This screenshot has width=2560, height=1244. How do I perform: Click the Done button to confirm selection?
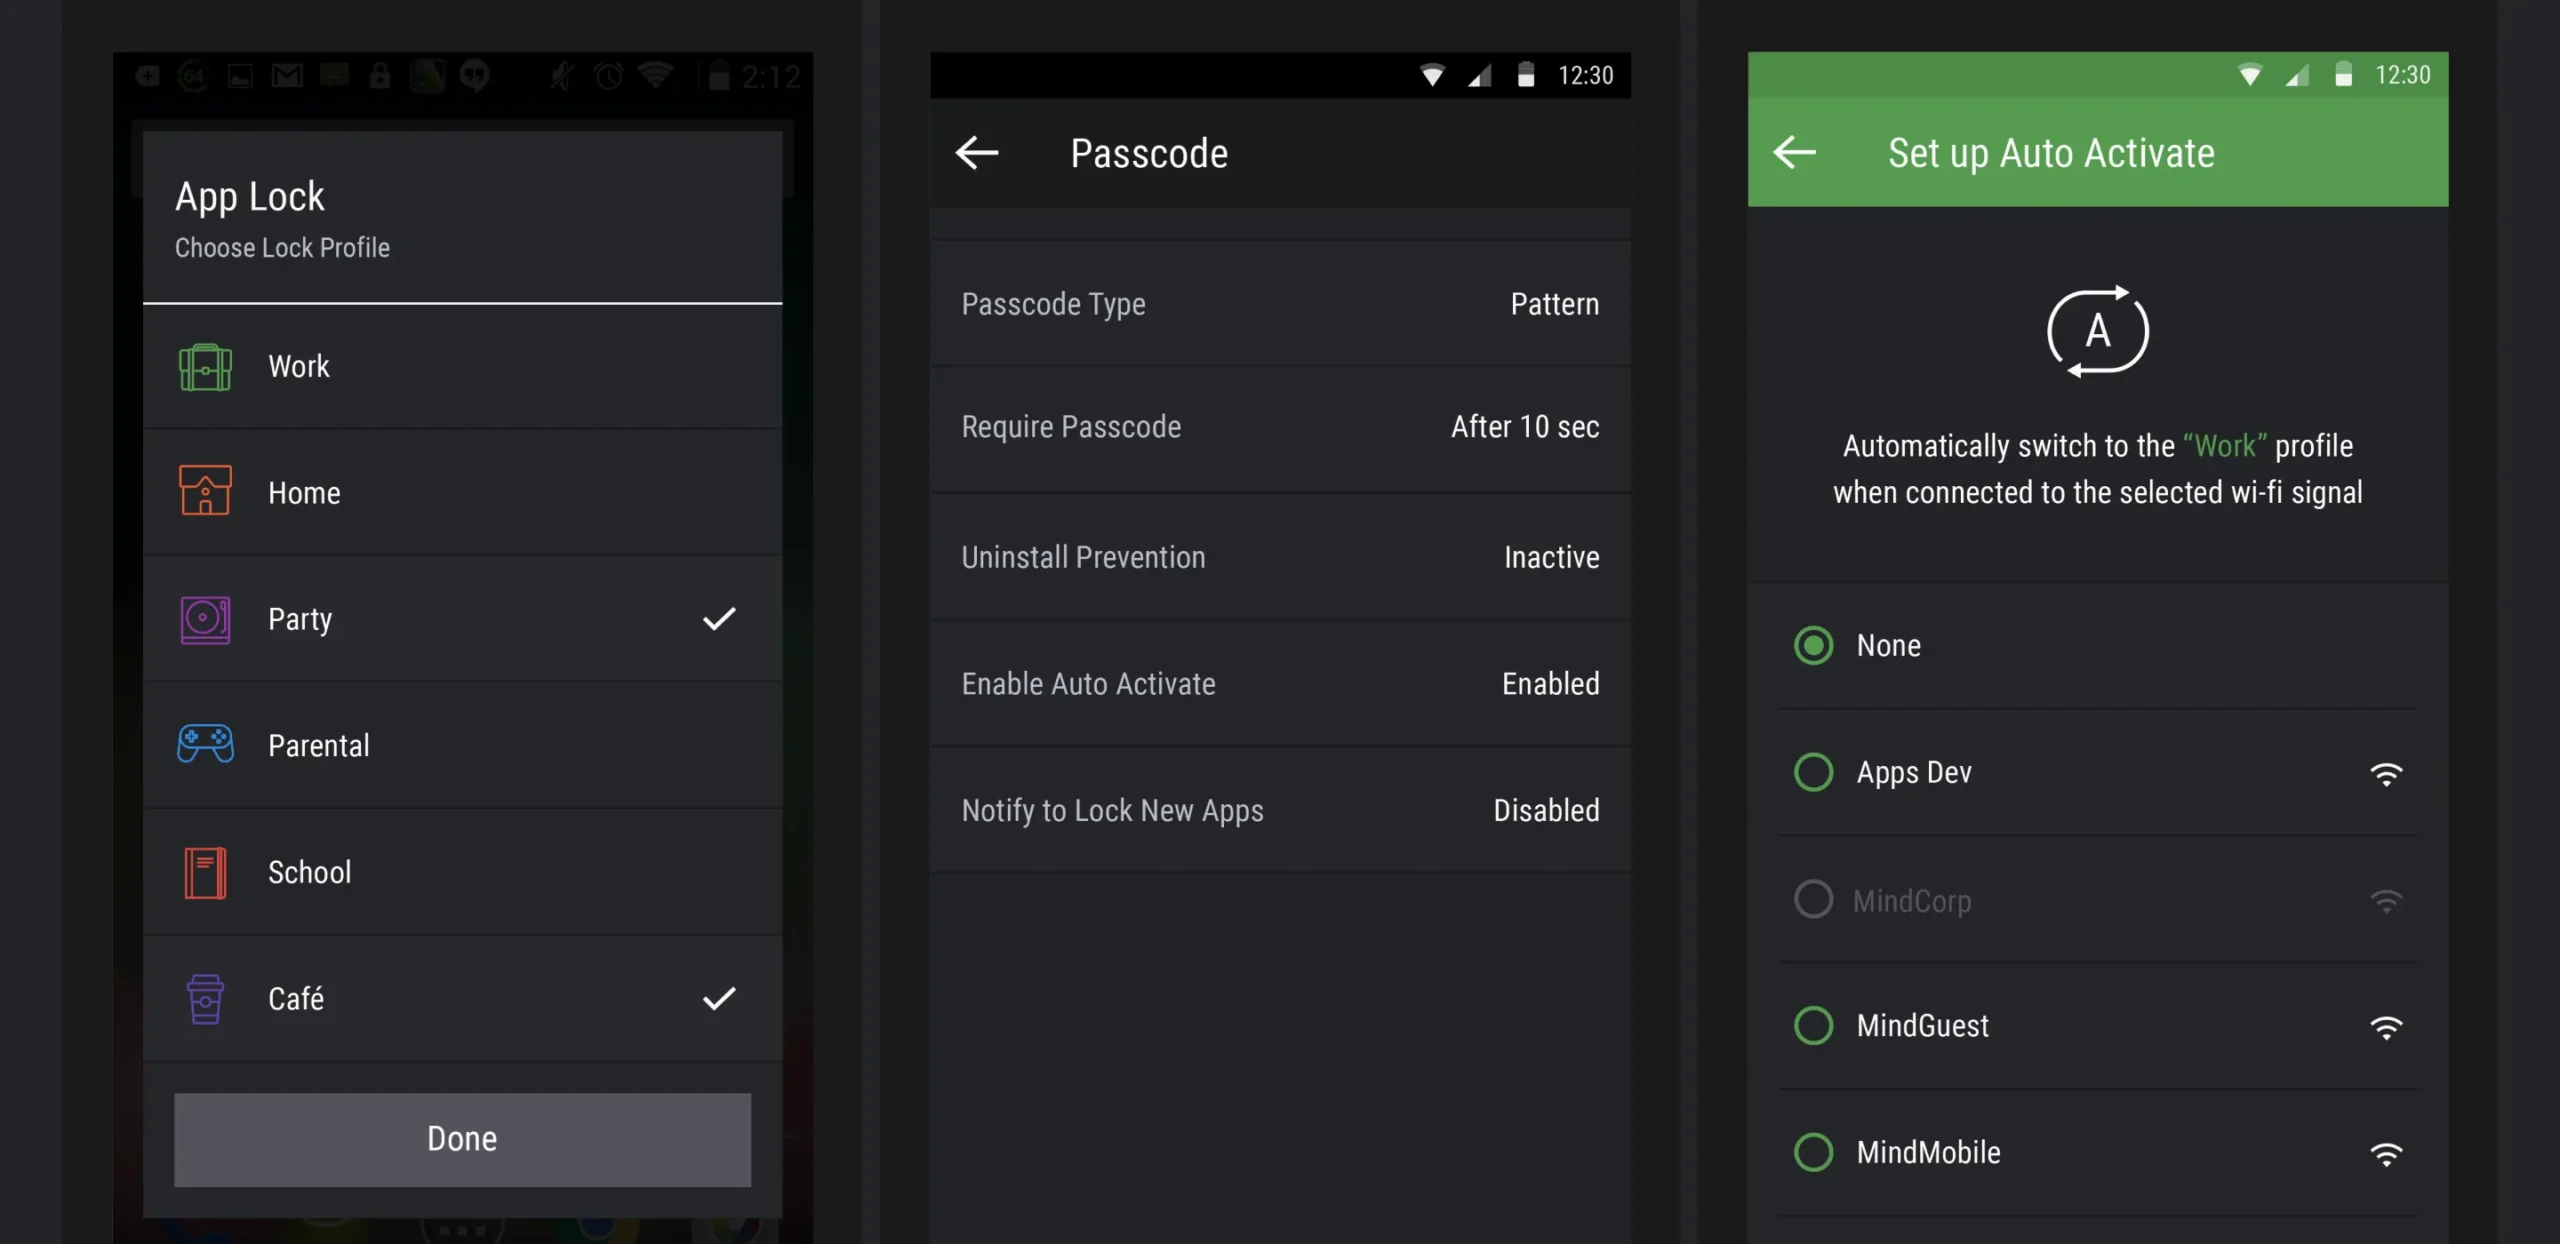[x=460, y=1138]
